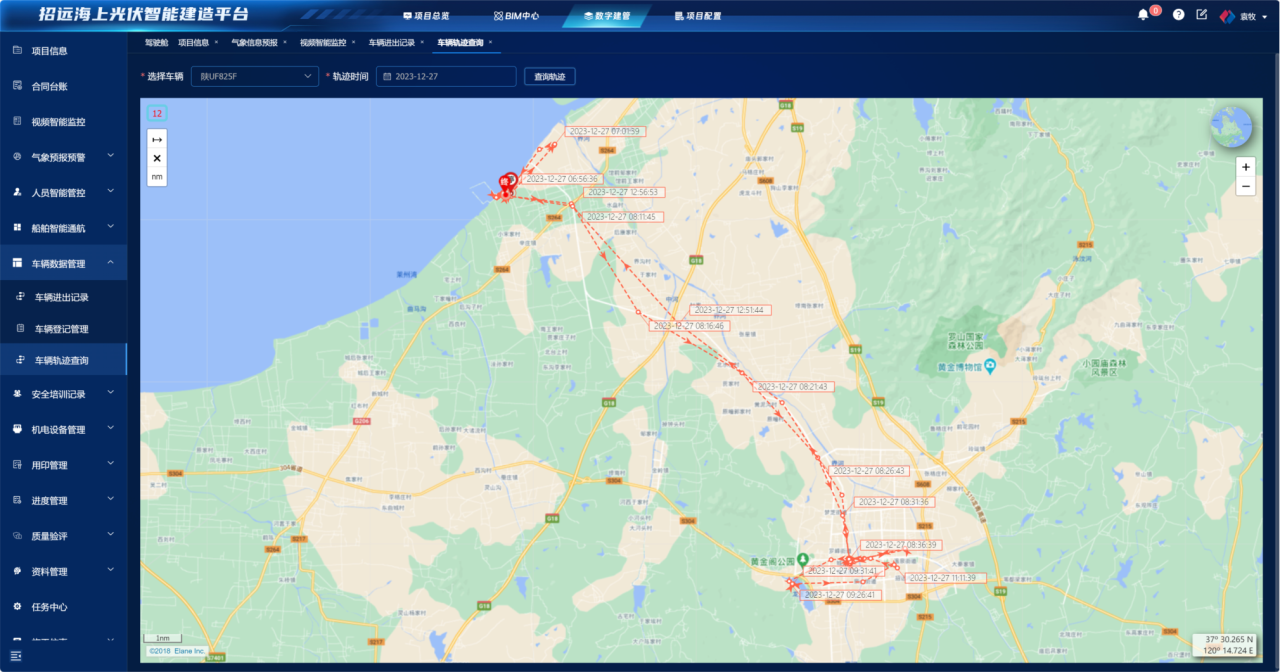Select the distance measure arrow tool
The width and height of the screenshot is (1280, 672).
157,140
